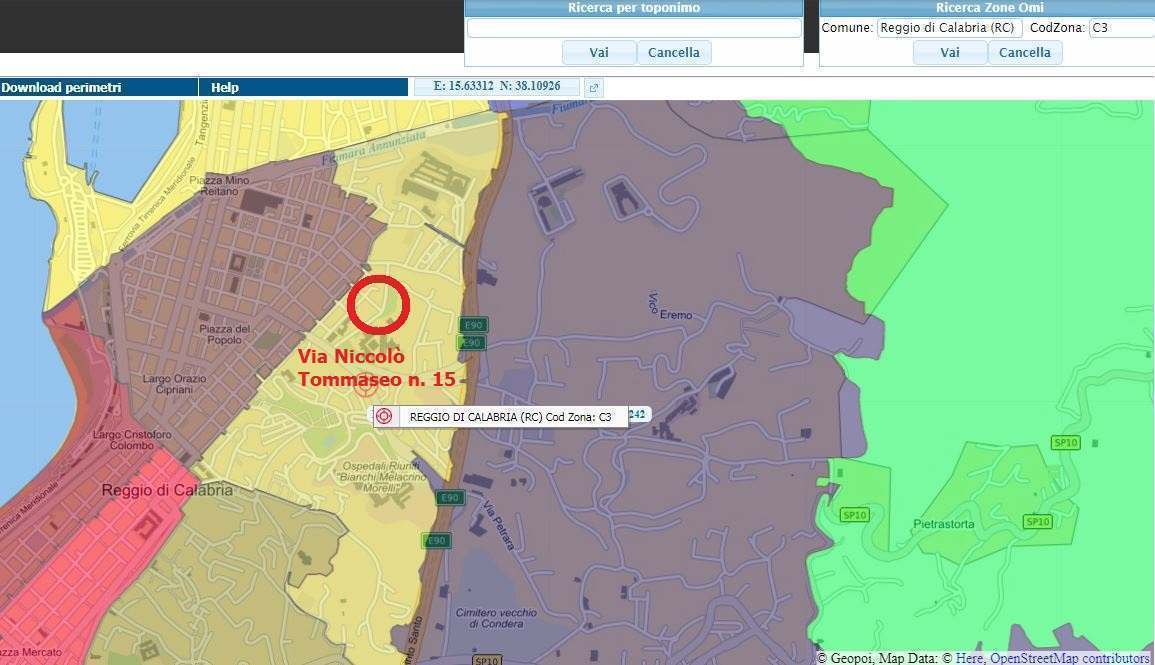Click the SP10 road shield near Pietrastorta

click(1037, 522)
